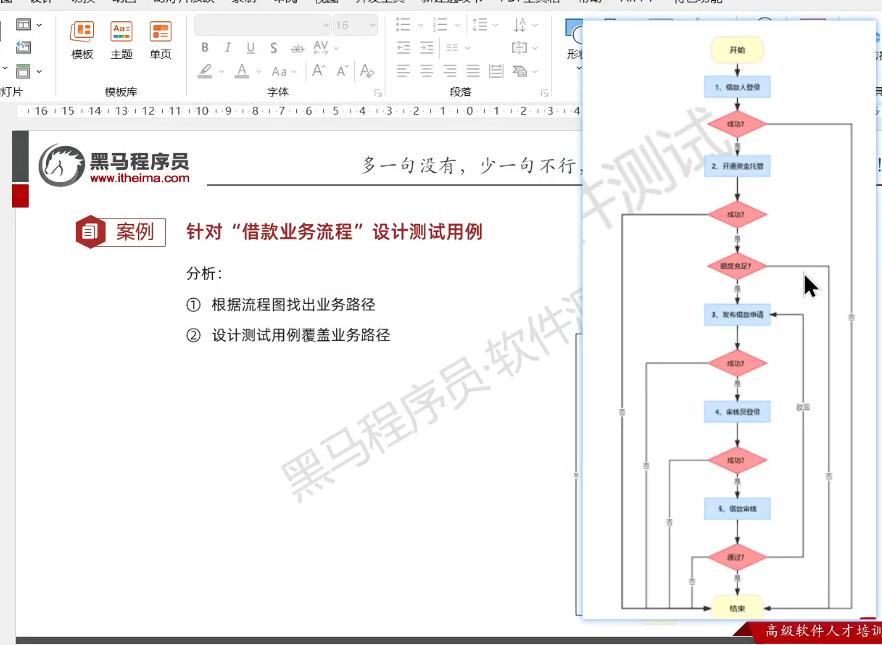Click the 结束 end node in the flowchart
Image resolution: width=882 pixels, height=645 pixels.
point(737,608)
